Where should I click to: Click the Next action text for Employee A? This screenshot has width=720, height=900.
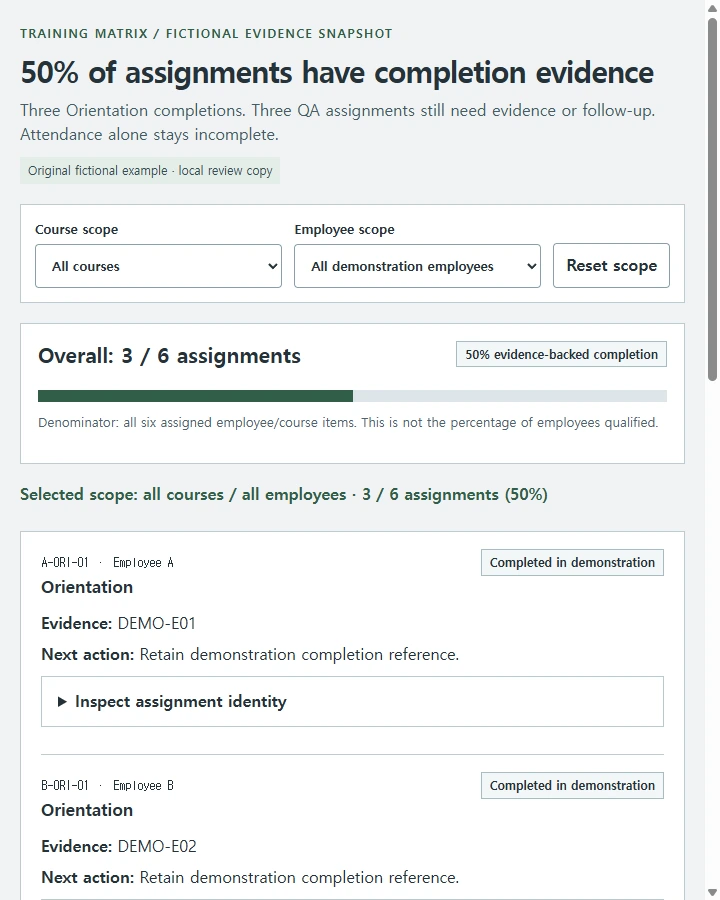coord(250,654)
